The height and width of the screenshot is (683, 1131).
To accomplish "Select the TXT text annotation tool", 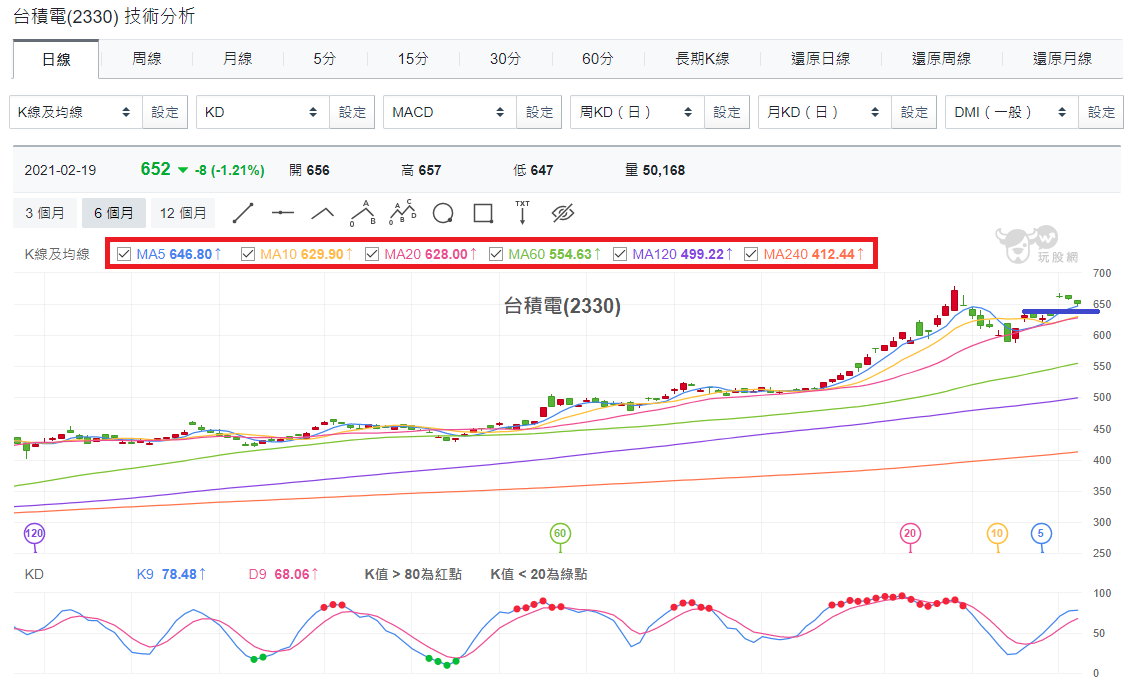I will pyautogui.click(x=522, y=212).
